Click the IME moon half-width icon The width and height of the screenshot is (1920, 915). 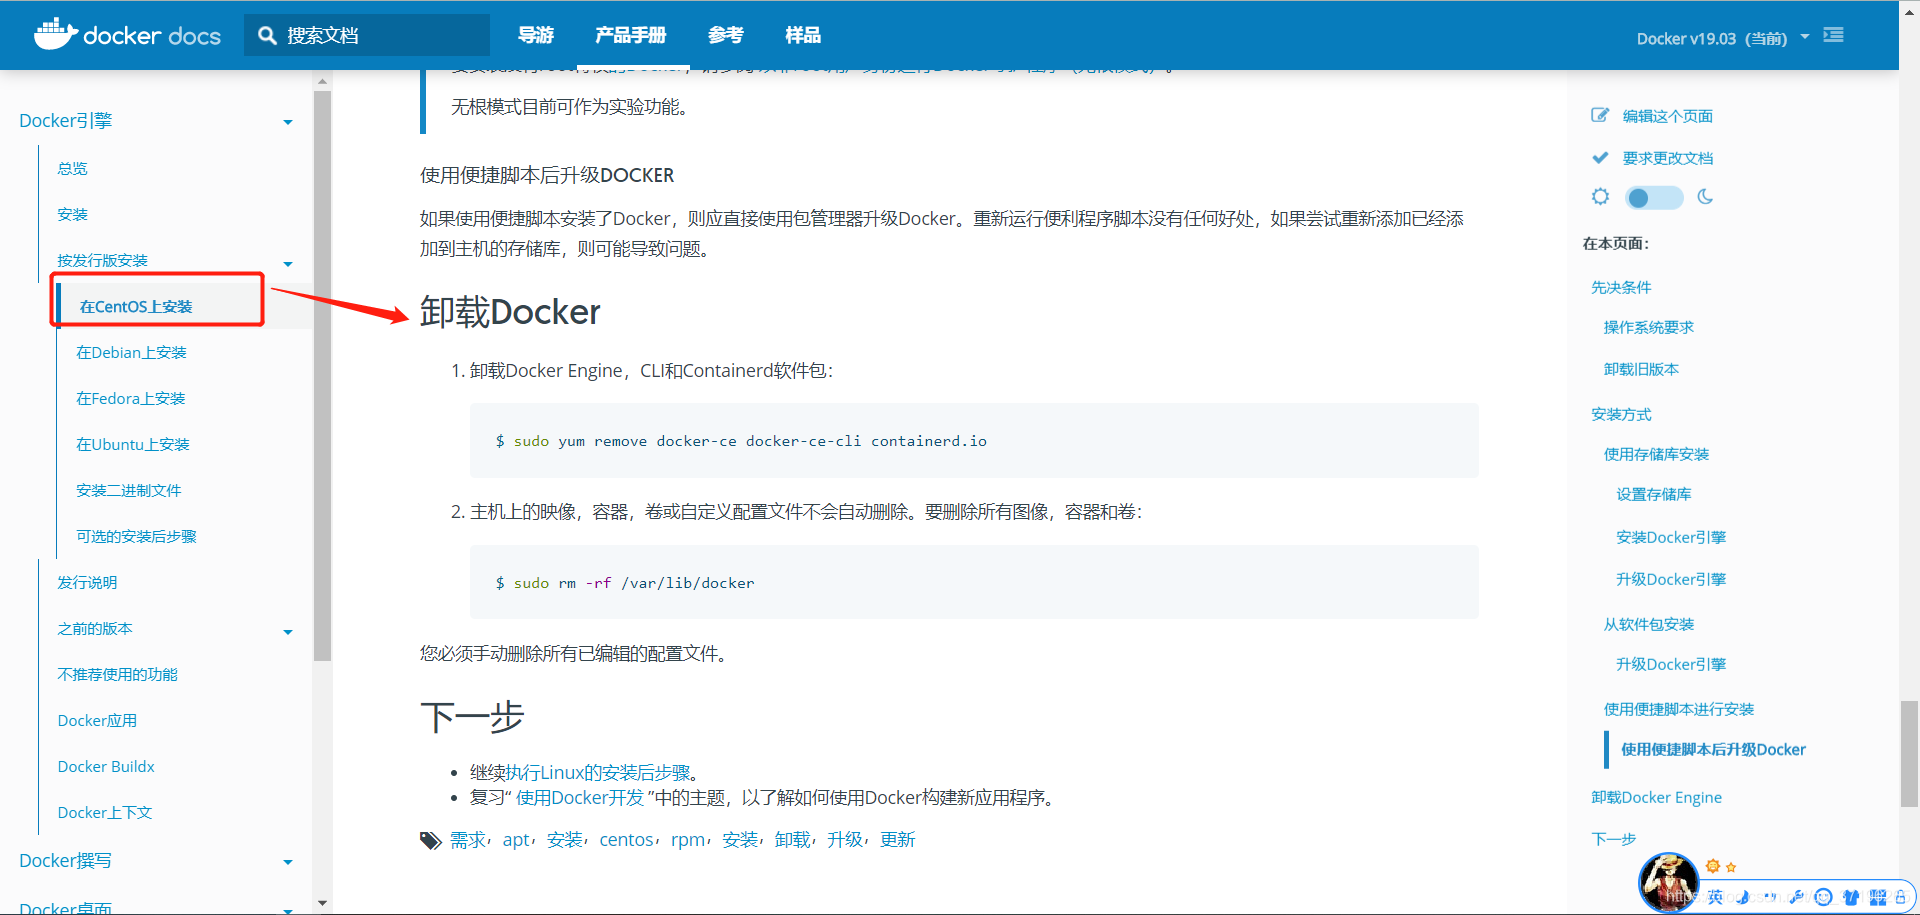coord(1743,897)
